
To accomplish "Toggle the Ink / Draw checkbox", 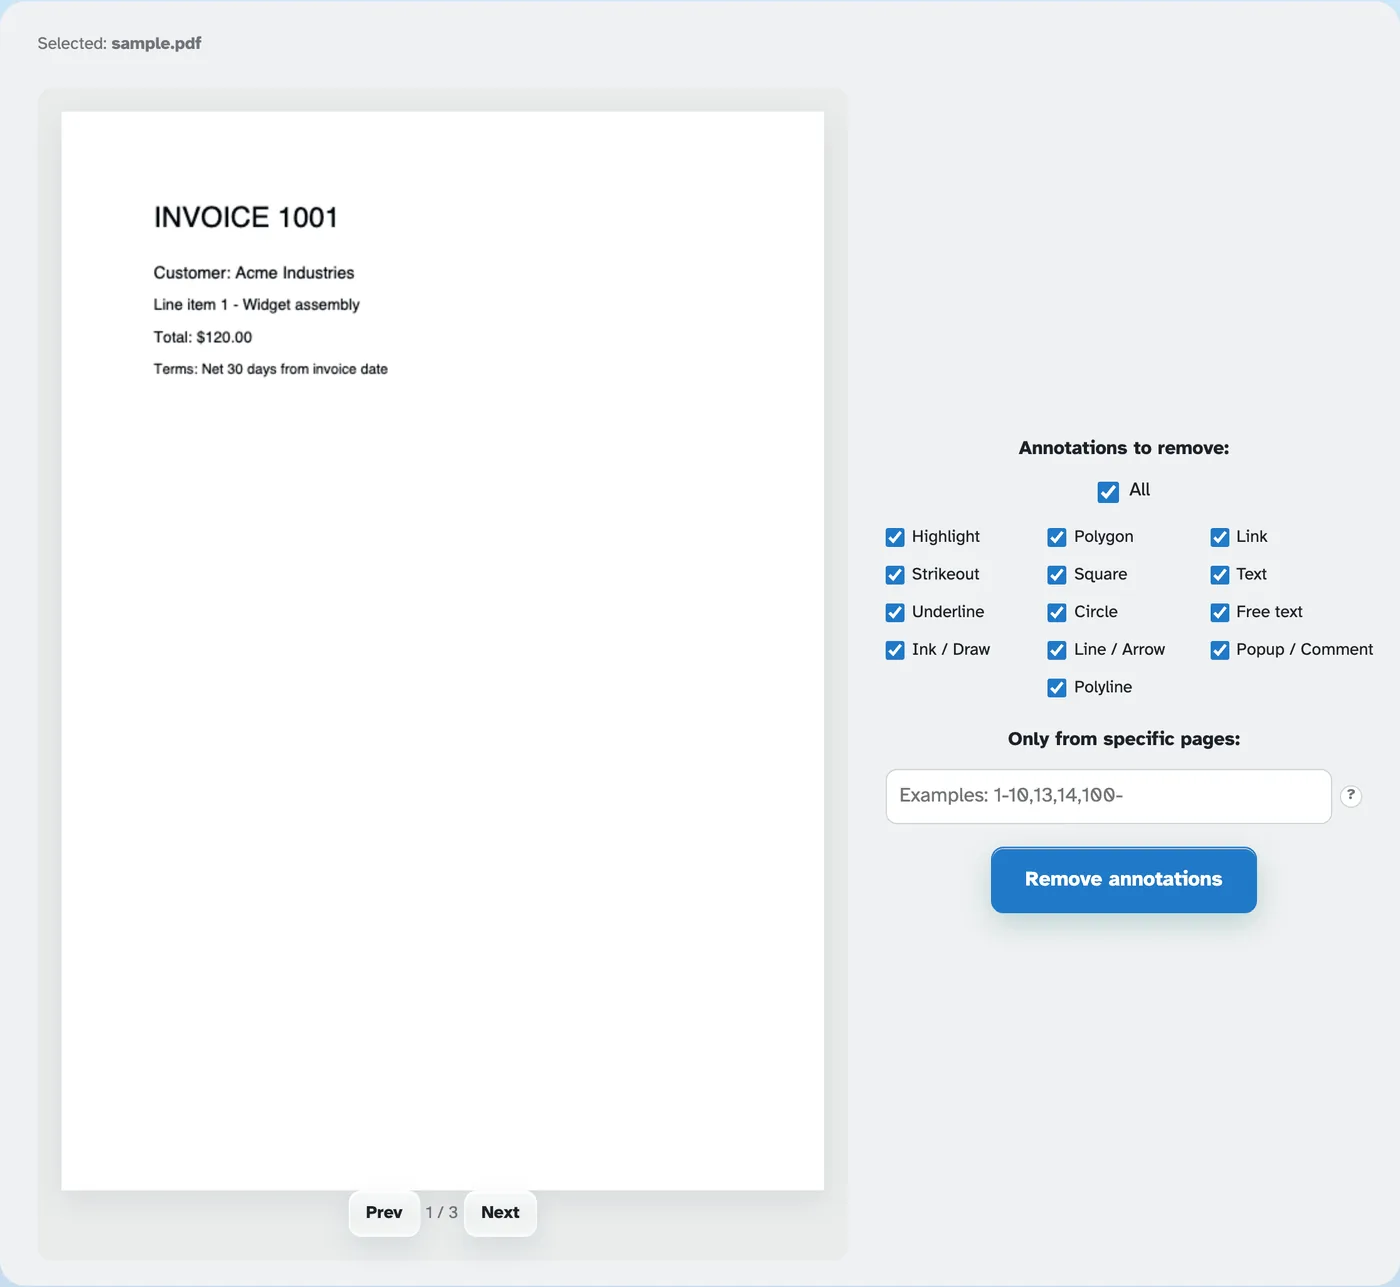I will coord(895,650).
